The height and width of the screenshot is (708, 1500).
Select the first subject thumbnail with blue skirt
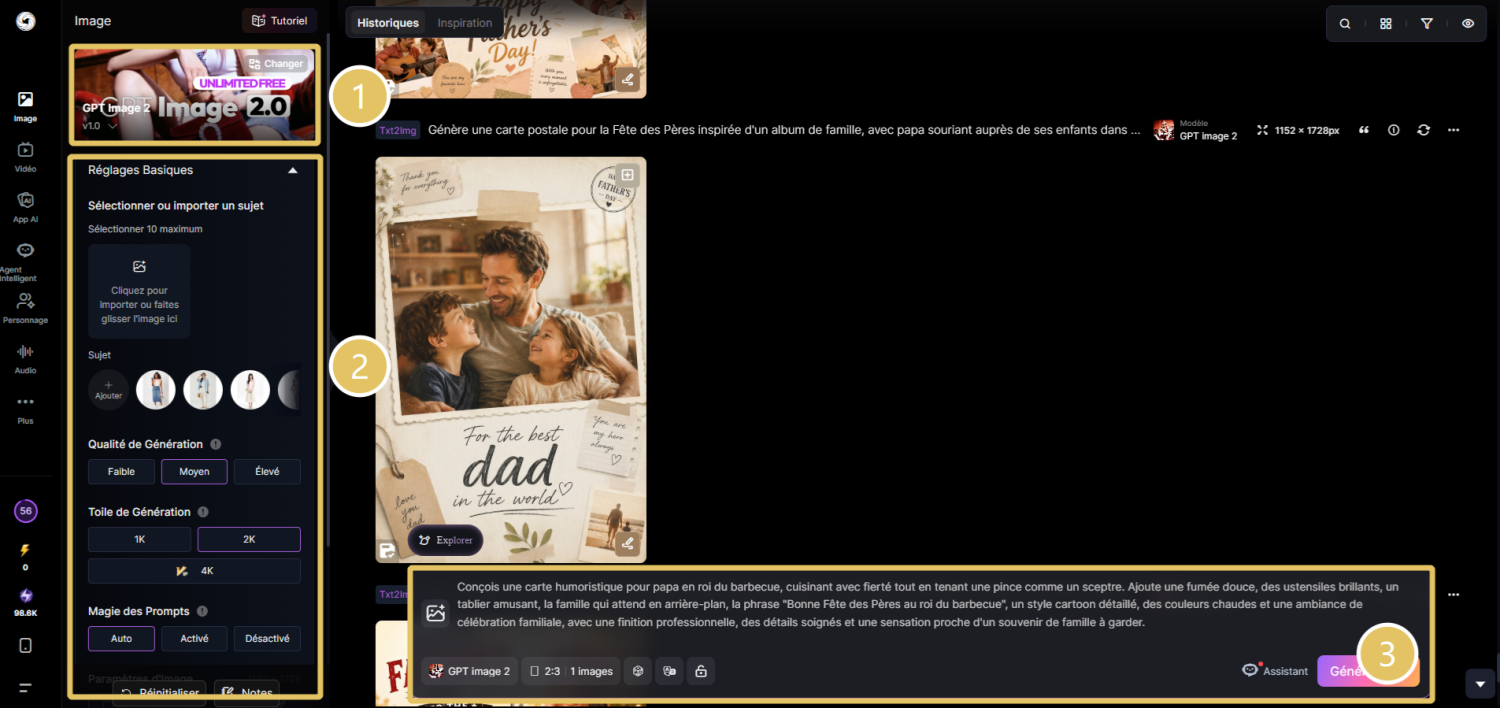point(156,390)
